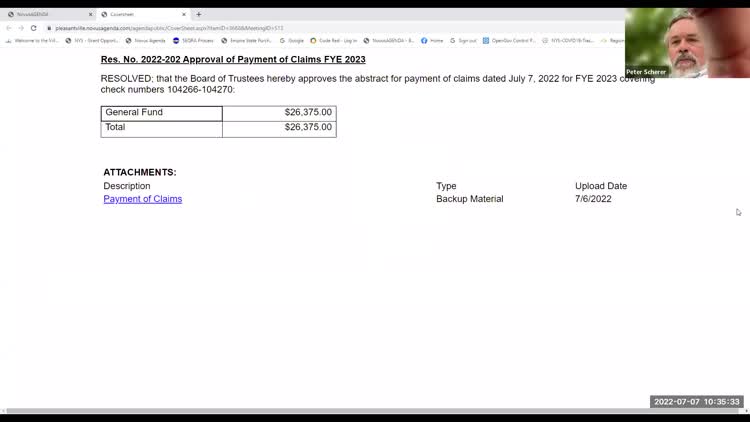Open the Google bookmark
The width and height of the screenshot is (750, 422).
[292, 41]
